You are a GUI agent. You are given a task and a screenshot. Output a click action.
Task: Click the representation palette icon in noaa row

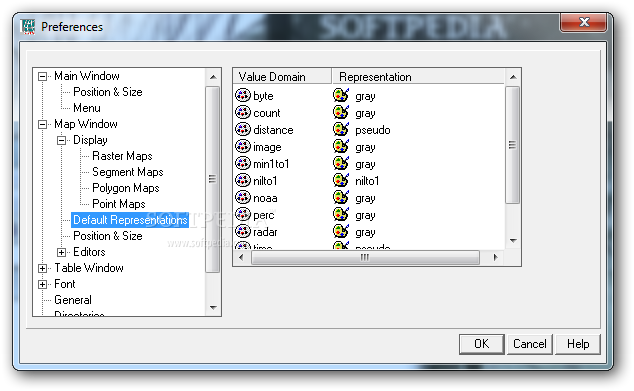click(x=341, y=197)
